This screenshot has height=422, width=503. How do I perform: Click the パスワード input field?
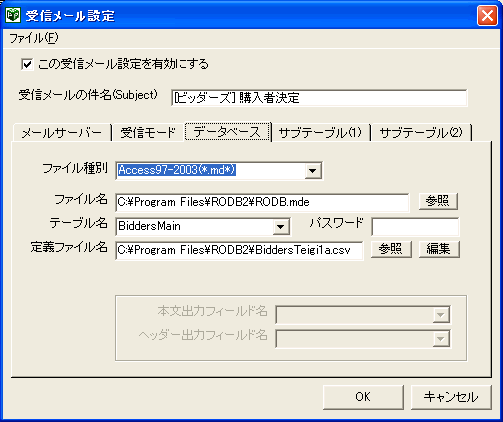pos(415,227)
